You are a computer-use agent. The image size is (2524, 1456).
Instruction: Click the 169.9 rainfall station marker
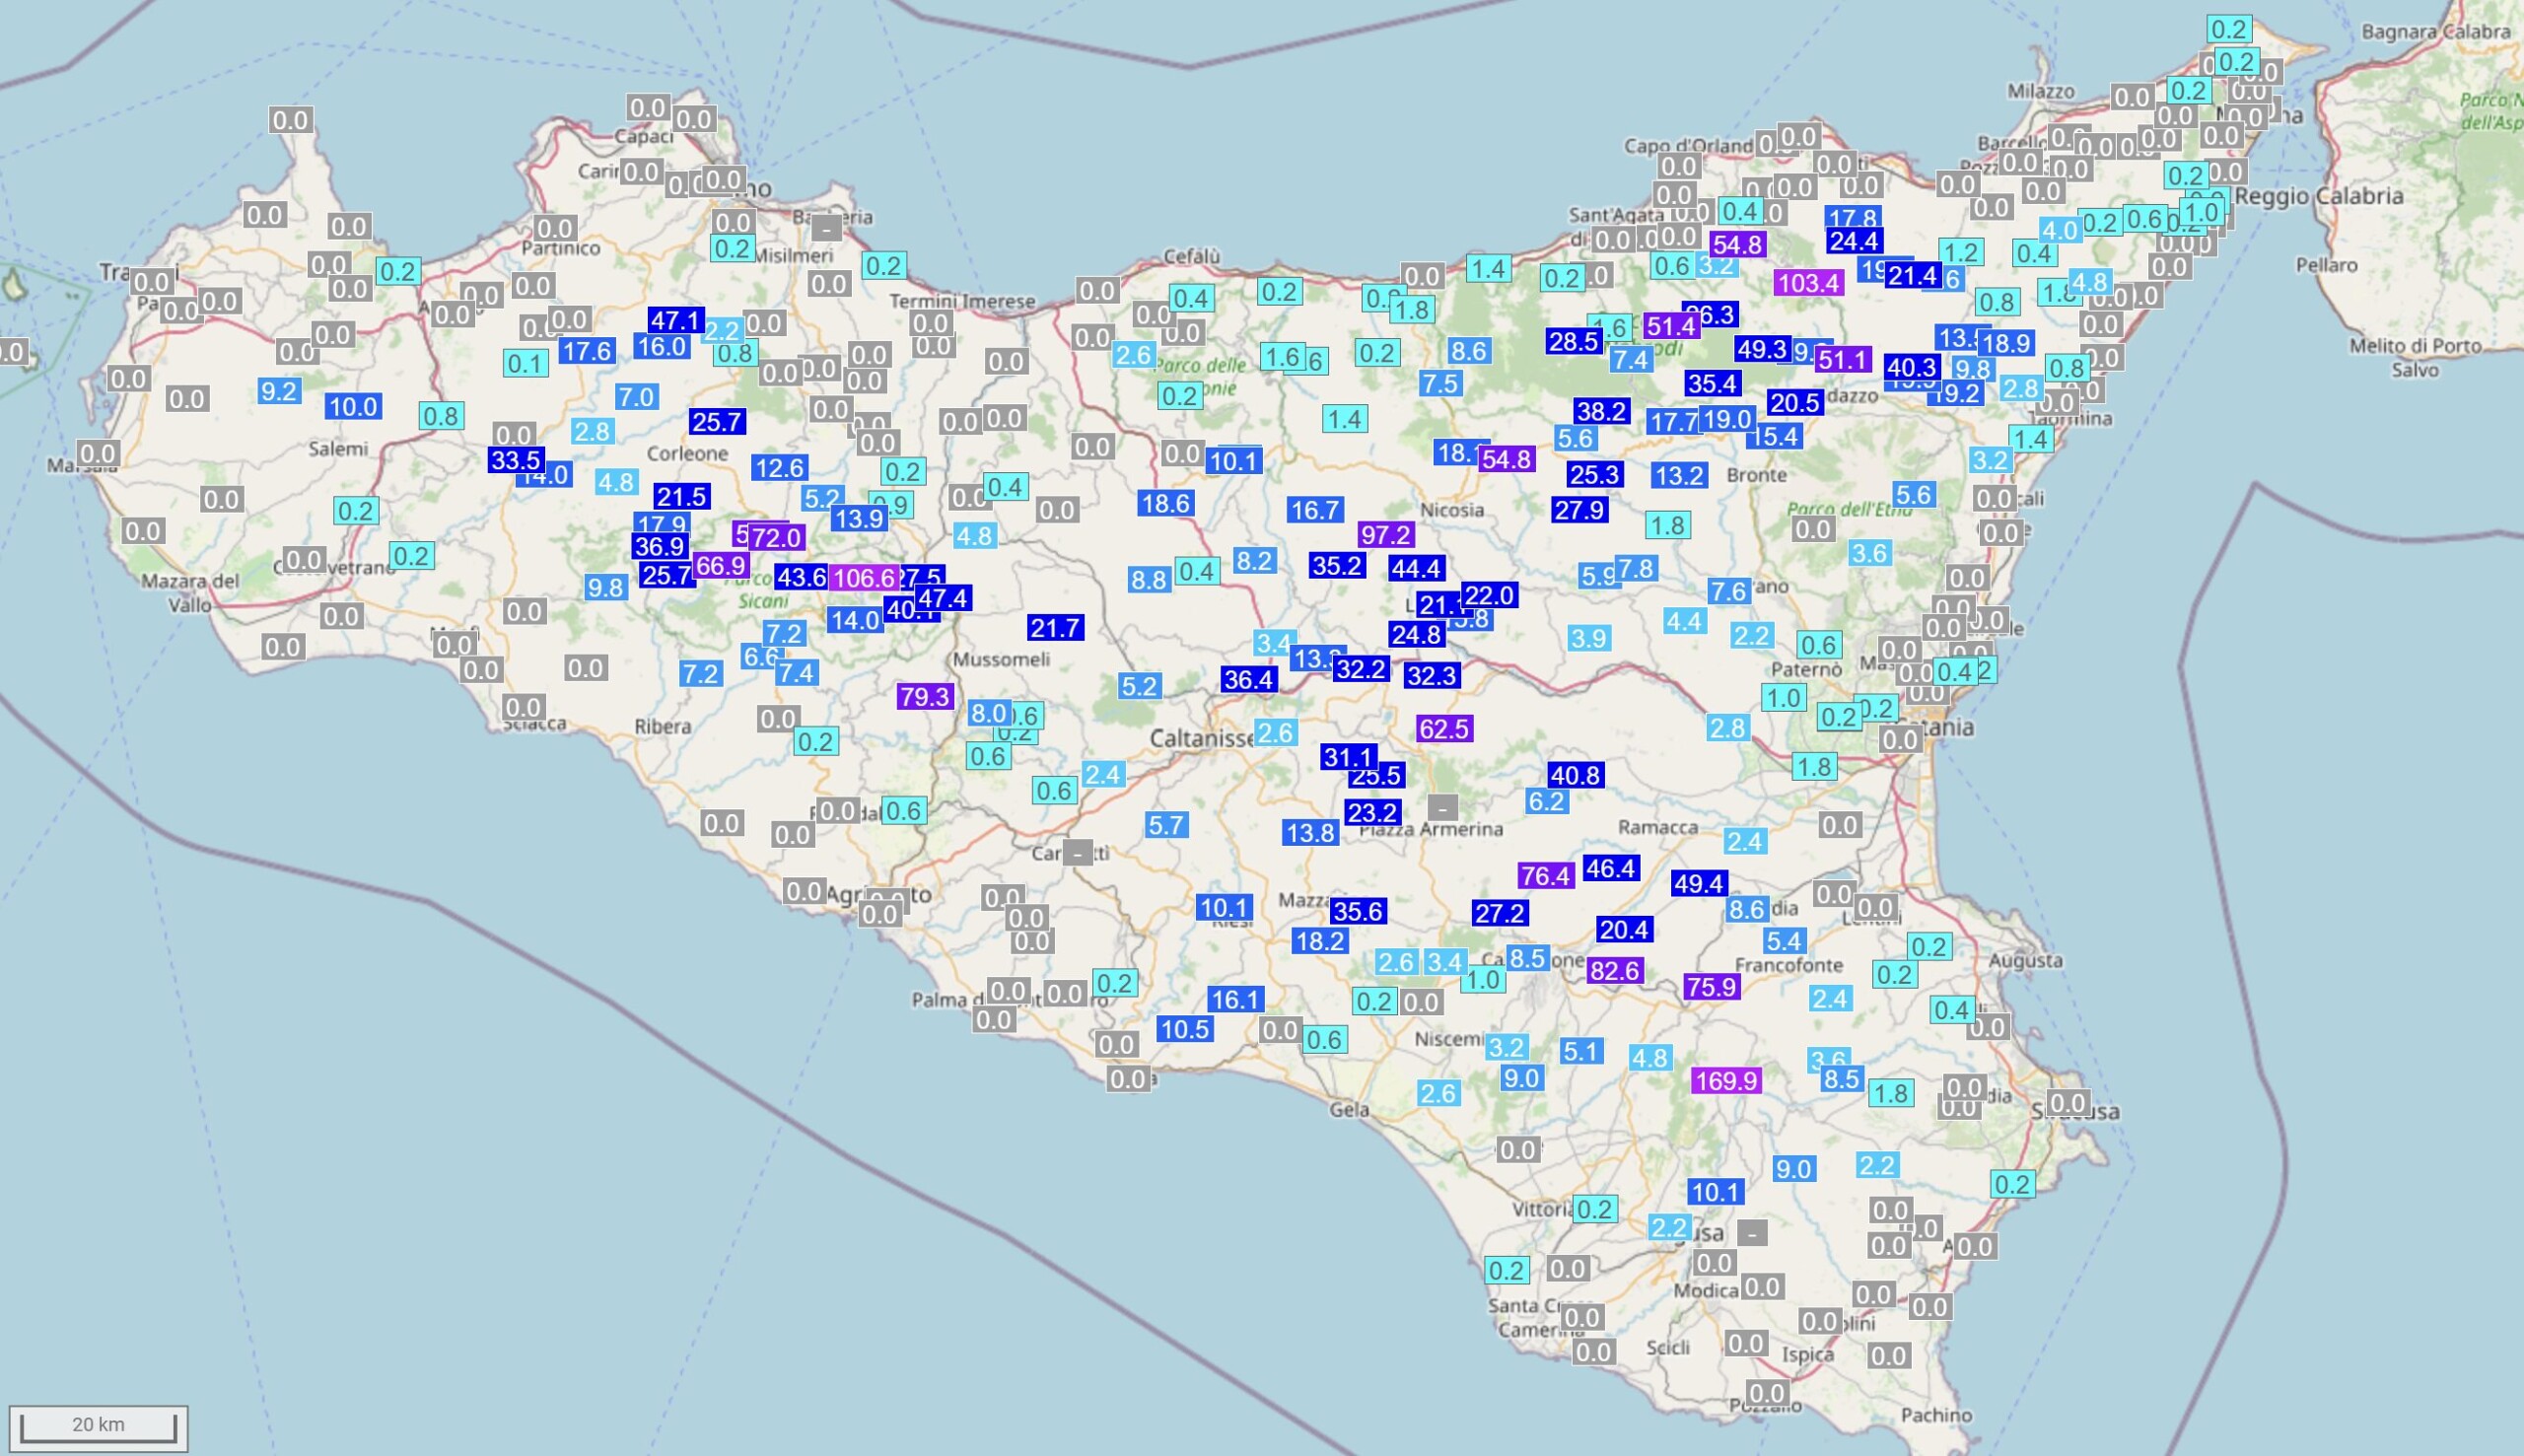click(x=1726, y=1081)
